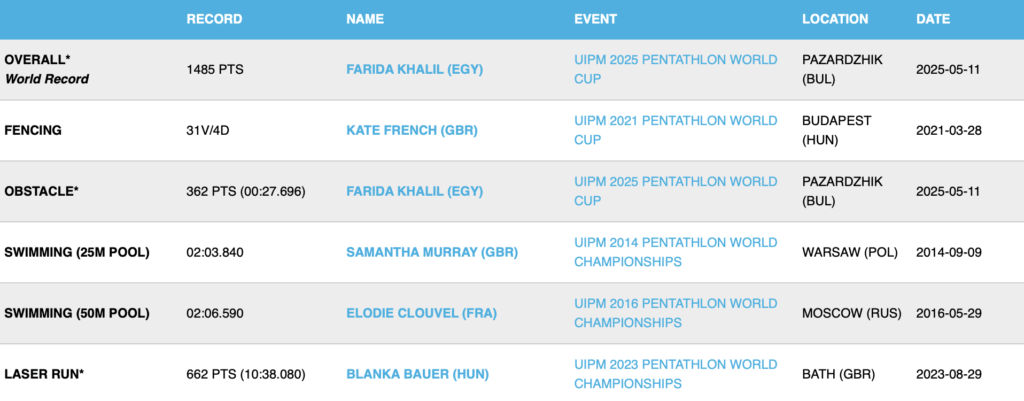
Task: Open UIPM 2016 Pentathlon World Championships link
Action: click(675, 313)
